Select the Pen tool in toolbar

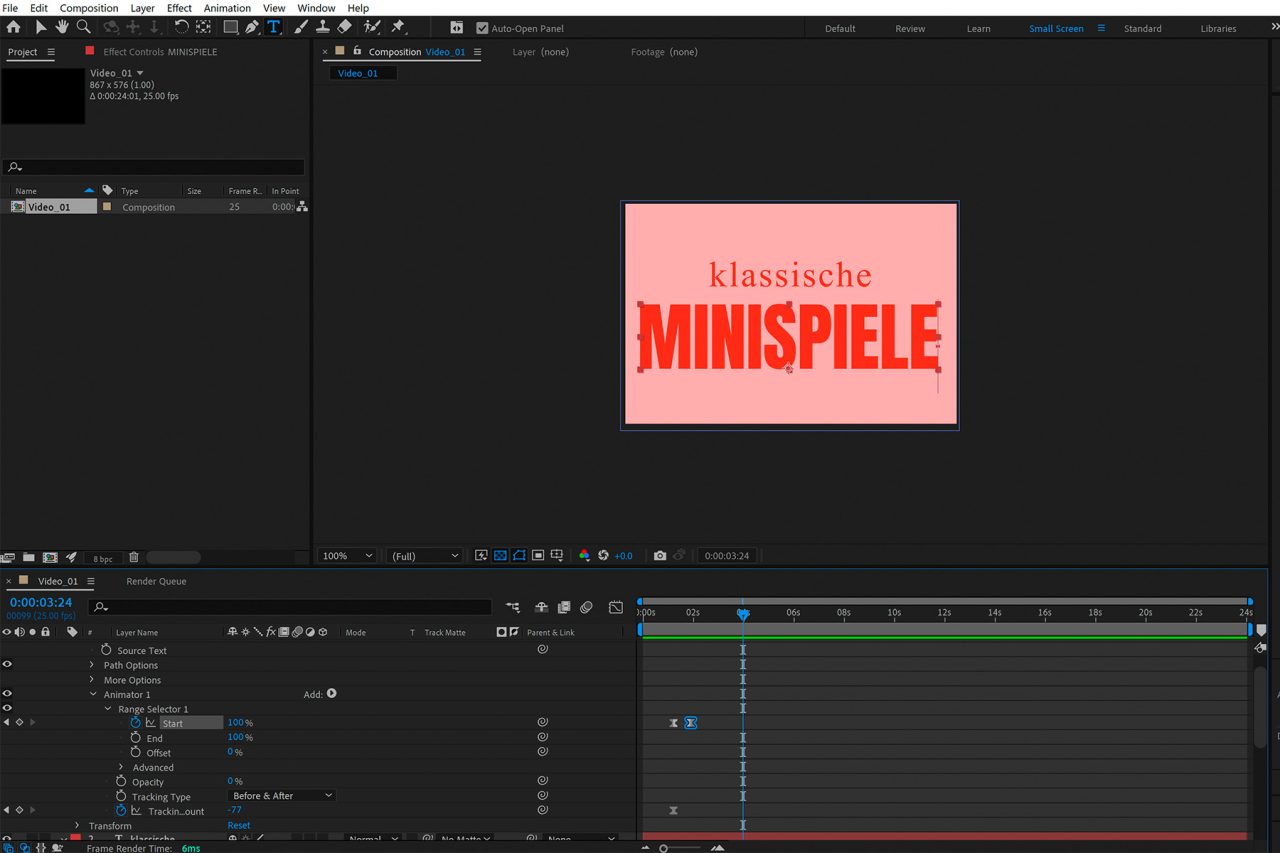pos(252,27)
